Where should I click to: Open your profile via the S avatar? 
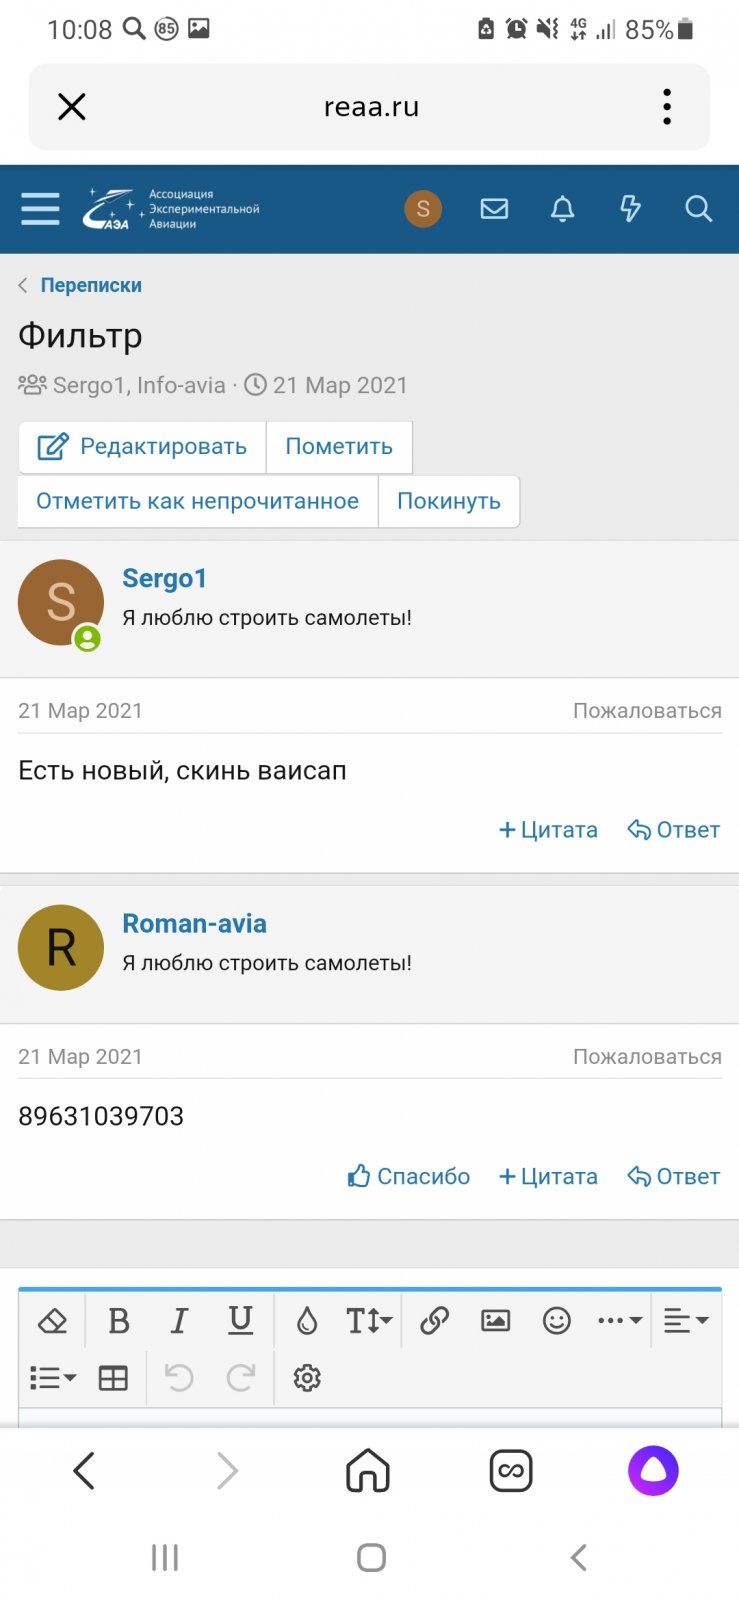423,209
